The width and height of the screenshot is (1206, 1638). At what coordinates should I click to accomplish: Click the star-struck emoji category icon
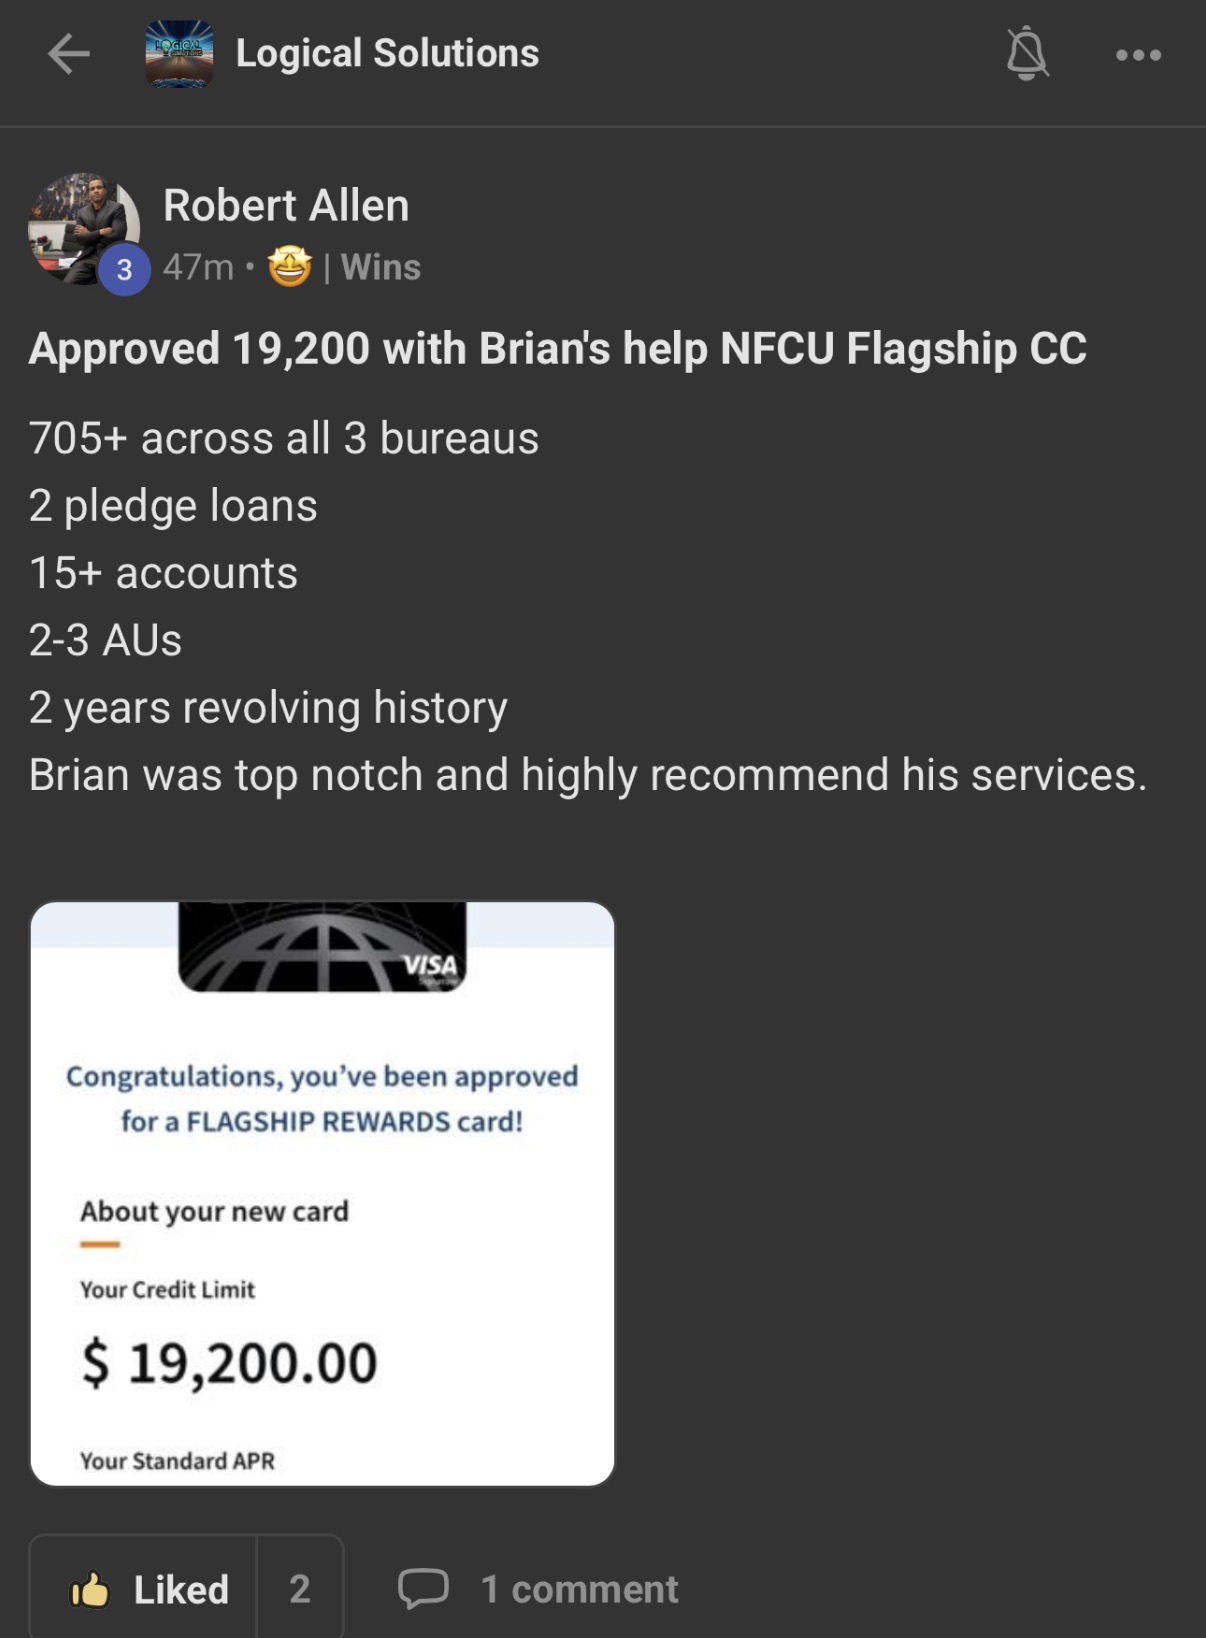[290, 267]
